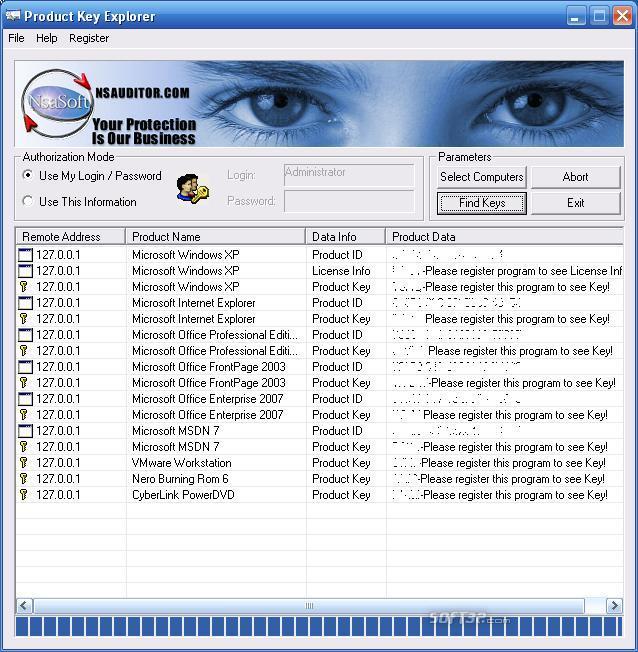
Task: Click Internet Explorer Product ID row icon
Action: pos(25,303)
